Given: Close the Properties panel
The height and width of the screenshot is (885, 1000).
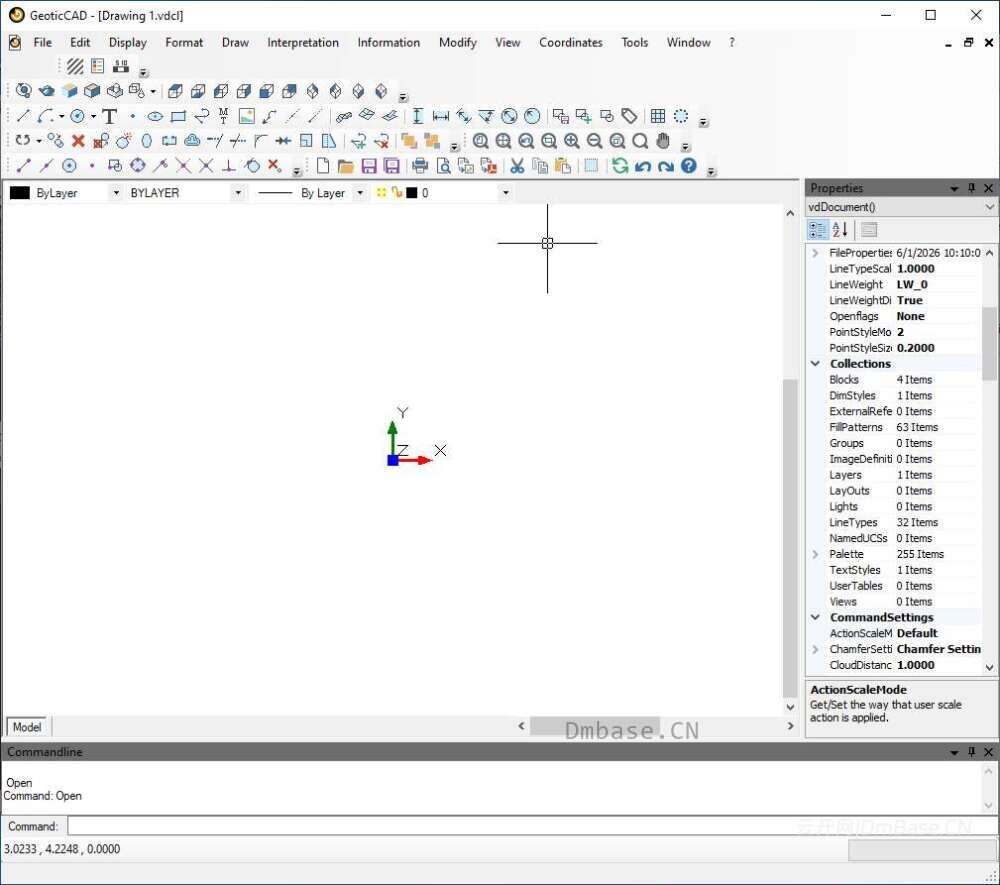Looking at the screenshot, I should pyautogui.click(x=989, y=188).
